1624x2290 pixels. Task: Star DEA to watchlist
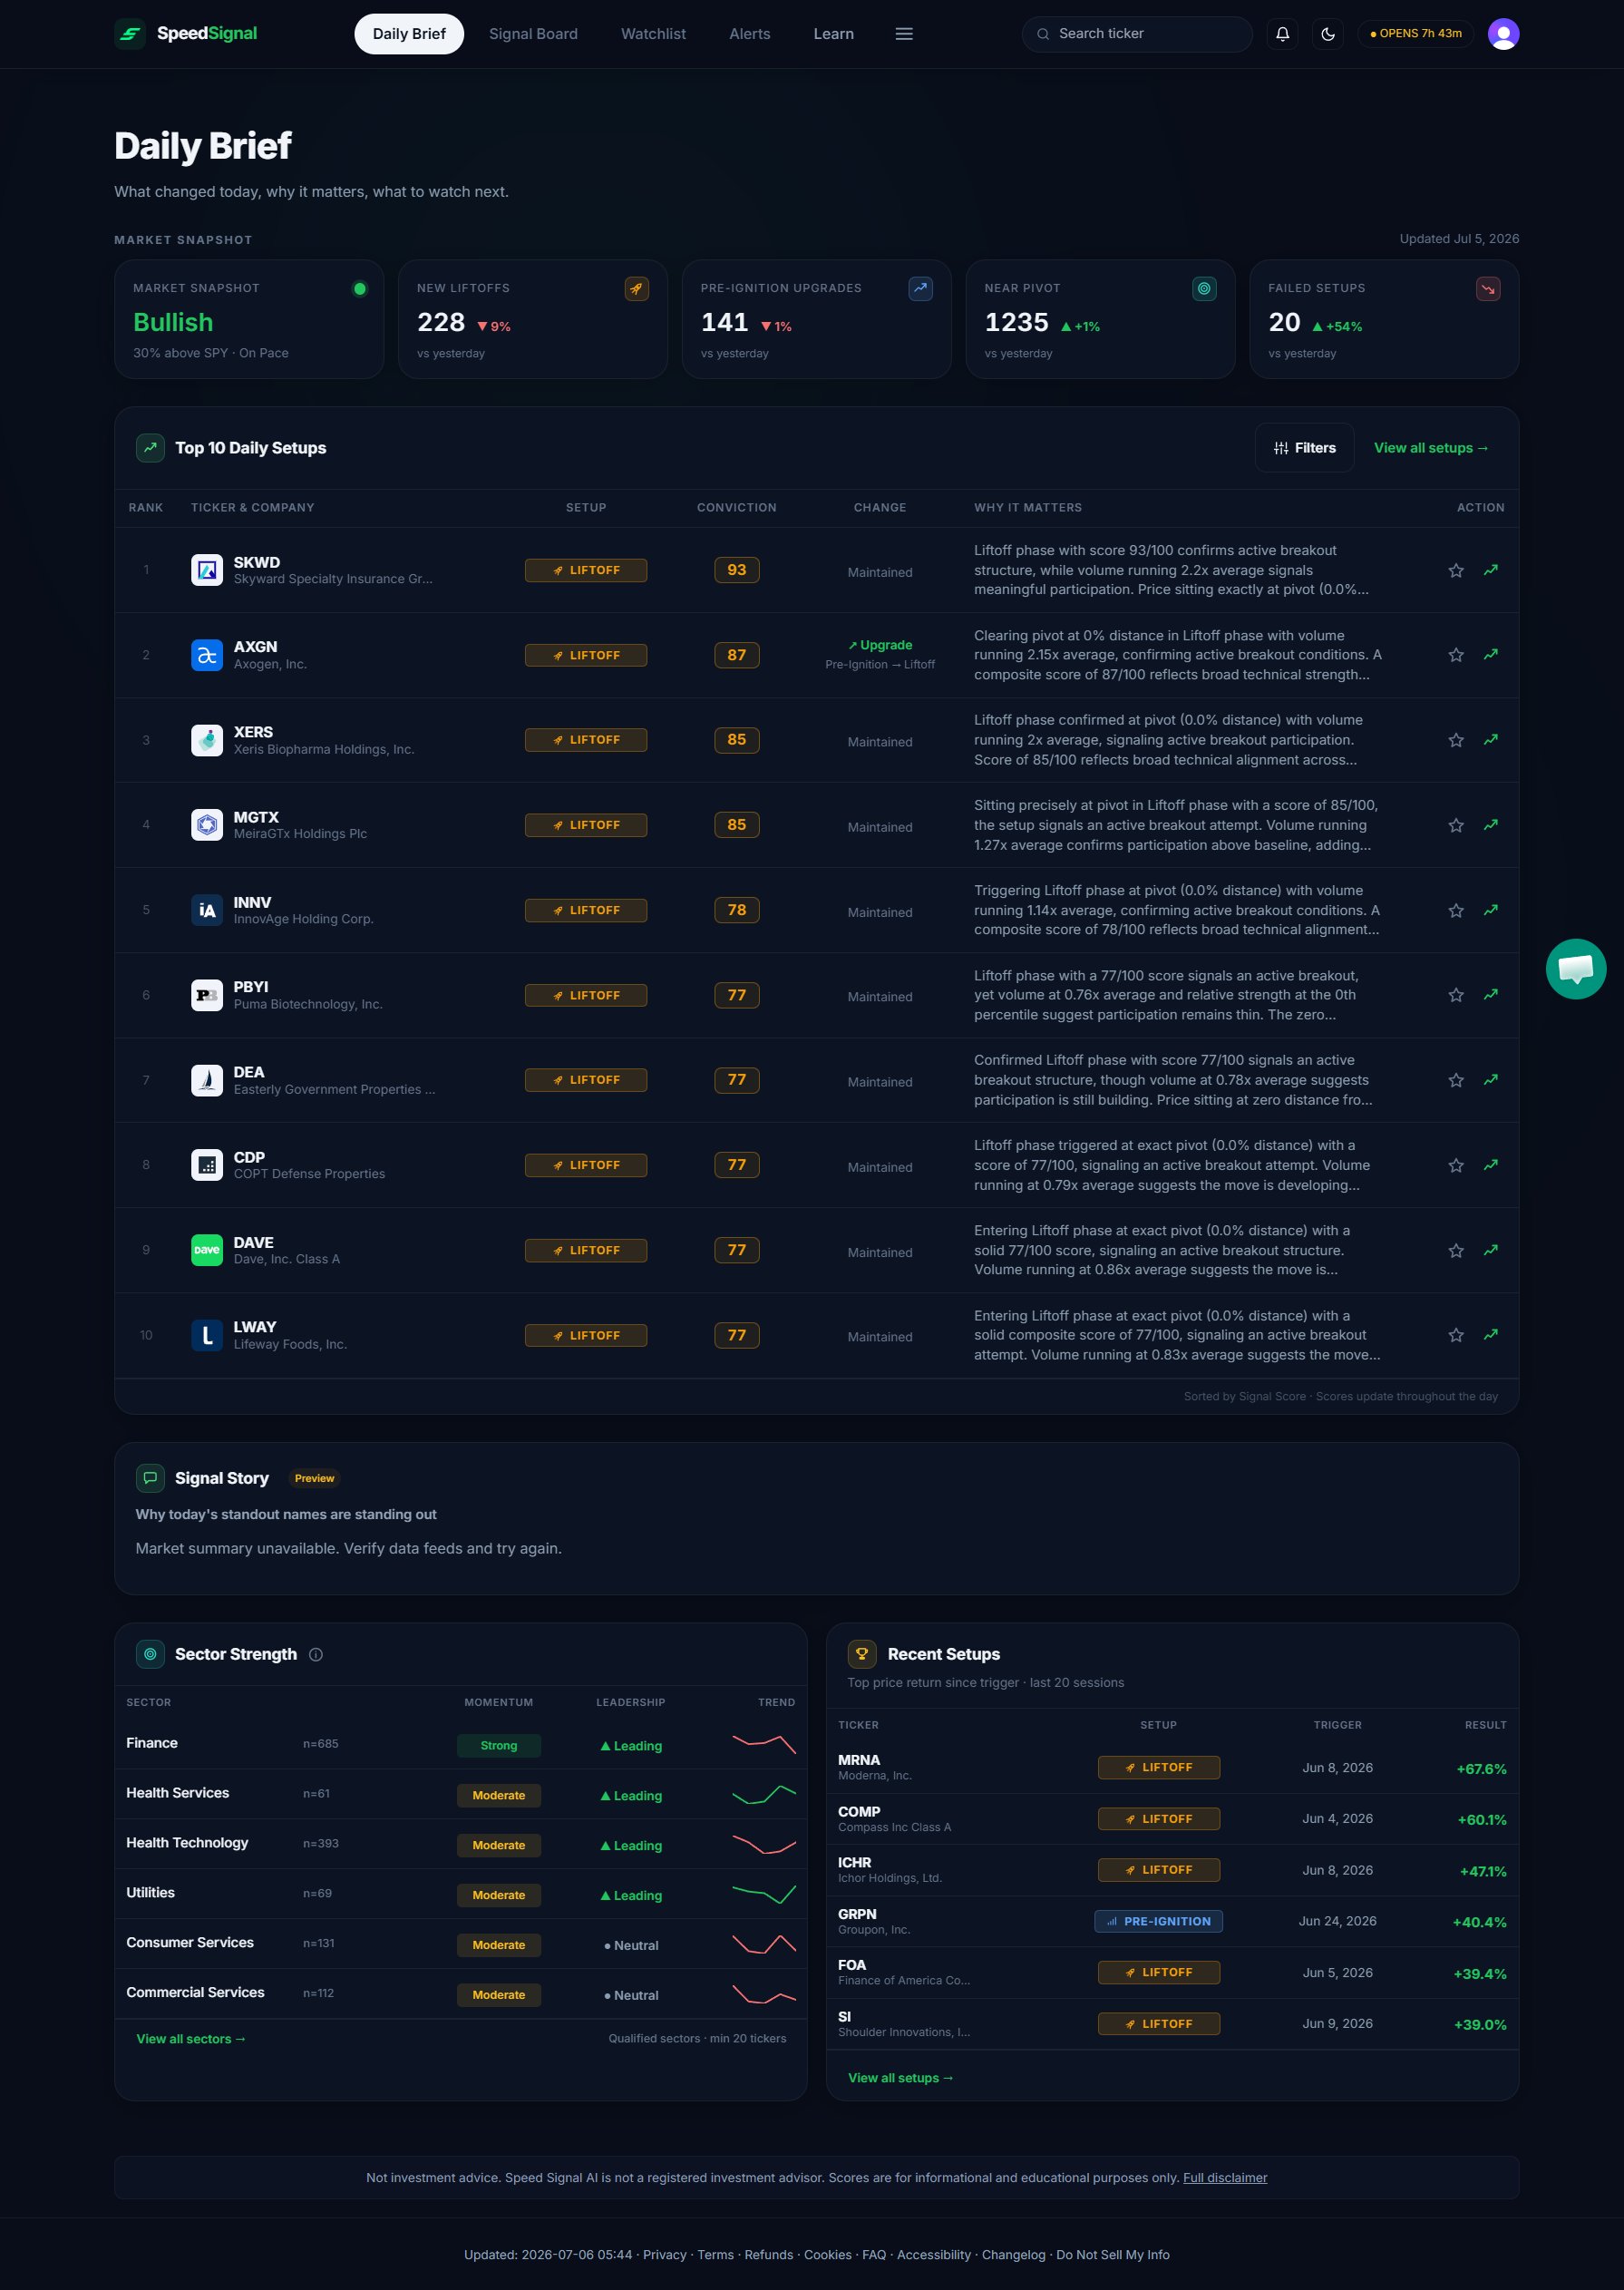[x=1456, y=1080]
